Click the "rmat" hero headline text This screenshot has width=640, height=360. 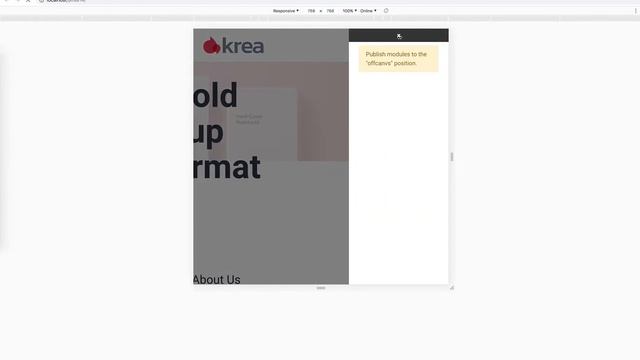tap(227, 167)
